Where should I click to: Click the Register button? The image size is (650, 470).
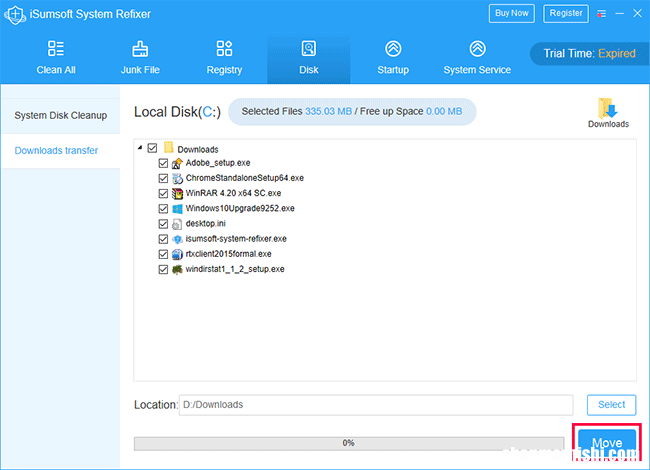566,13
